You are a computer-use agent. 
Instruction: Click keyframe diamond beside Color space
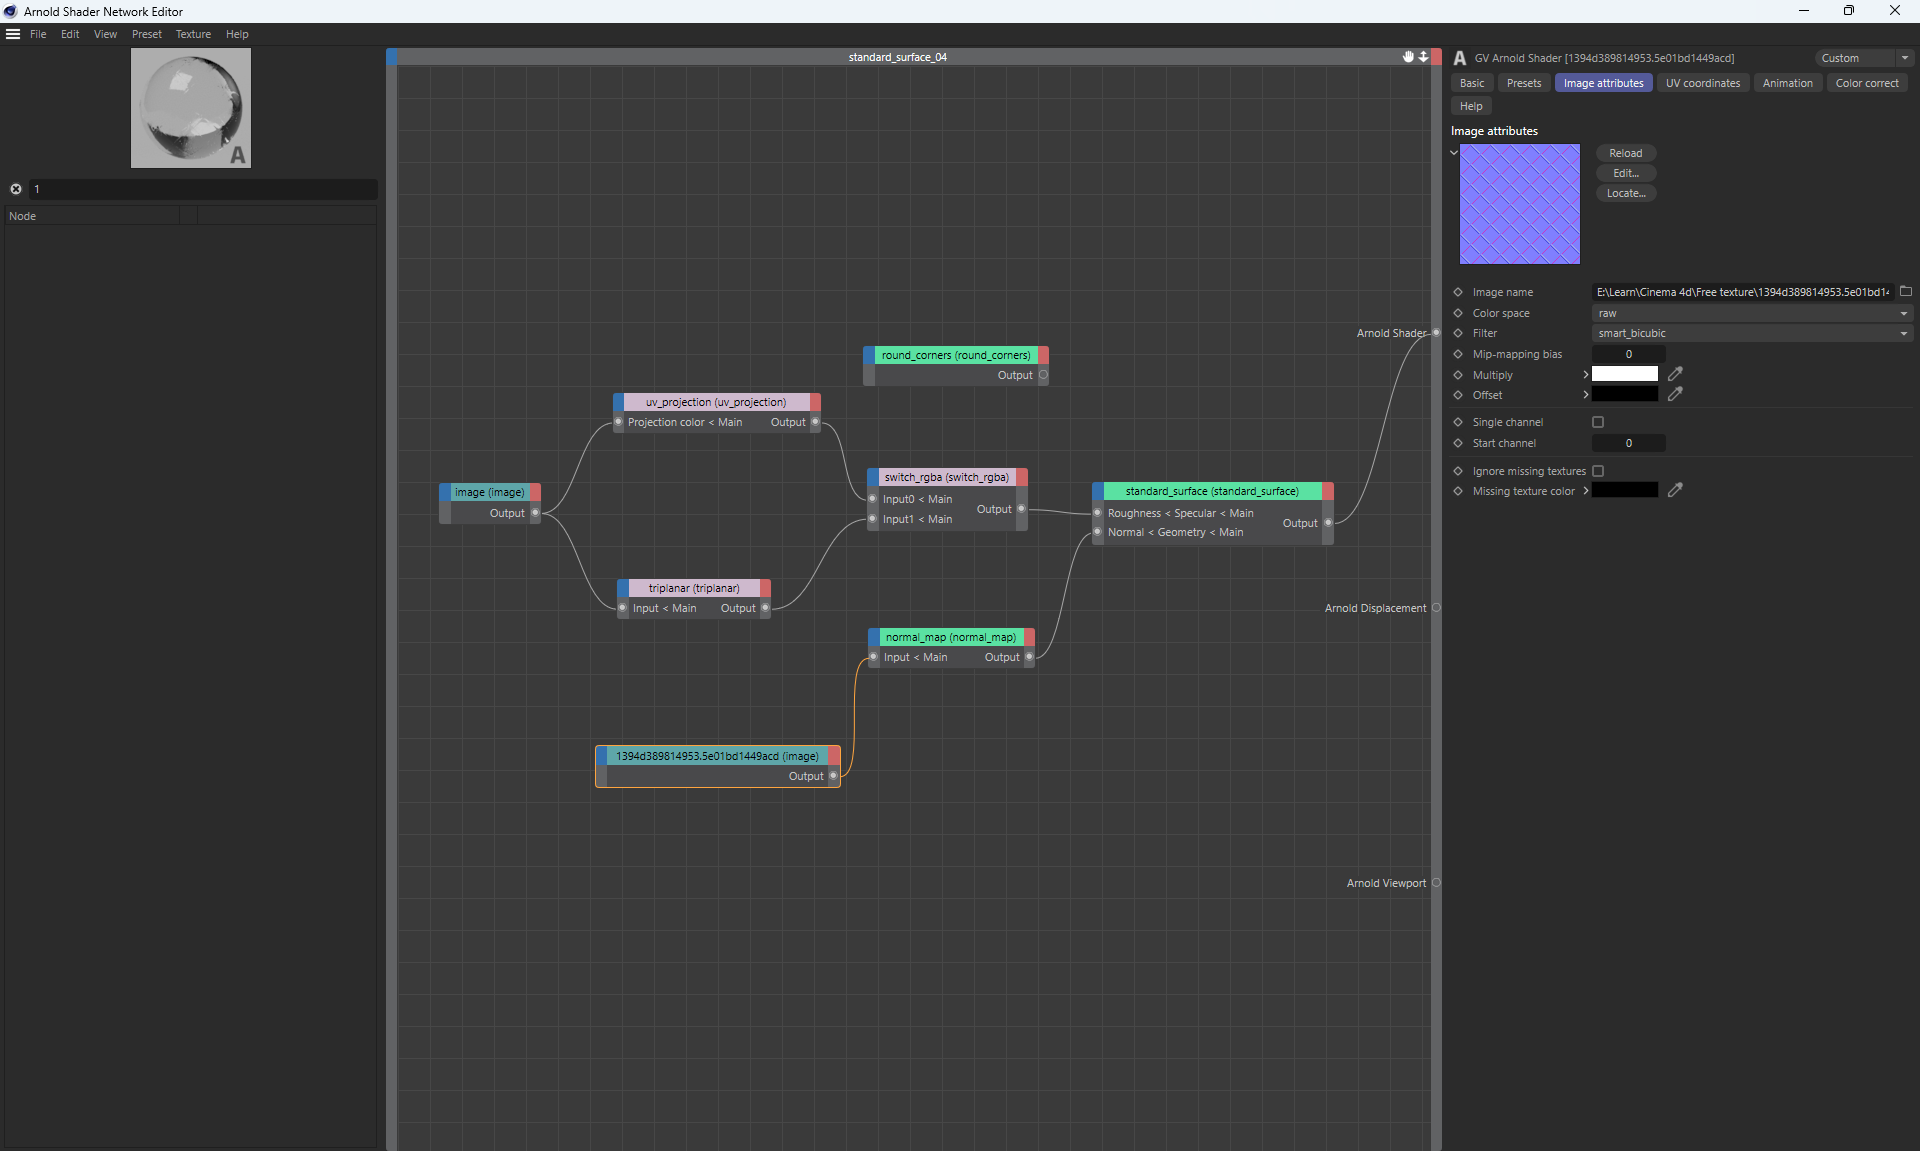[1458, 313]
